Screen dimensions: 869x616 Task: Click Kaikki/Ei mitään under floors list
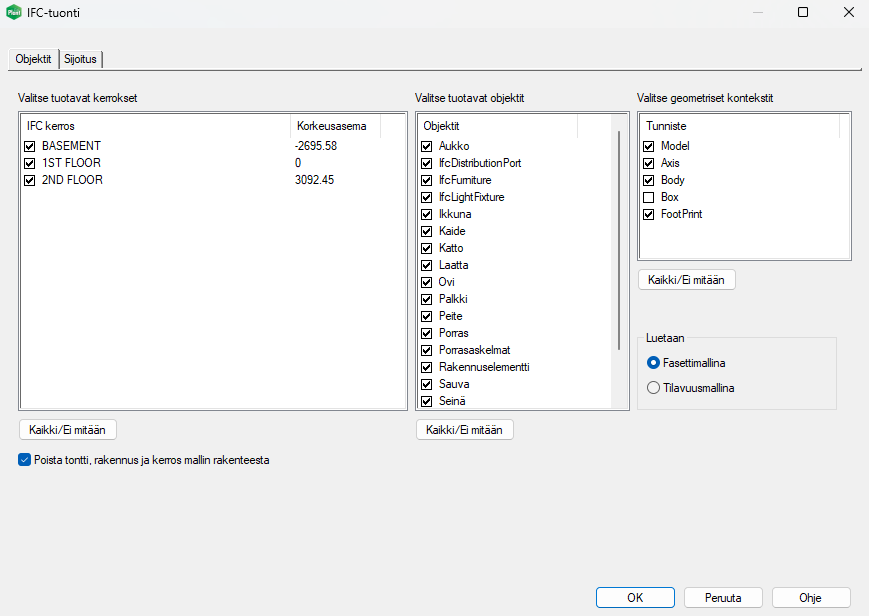click(x=68, y=429)
